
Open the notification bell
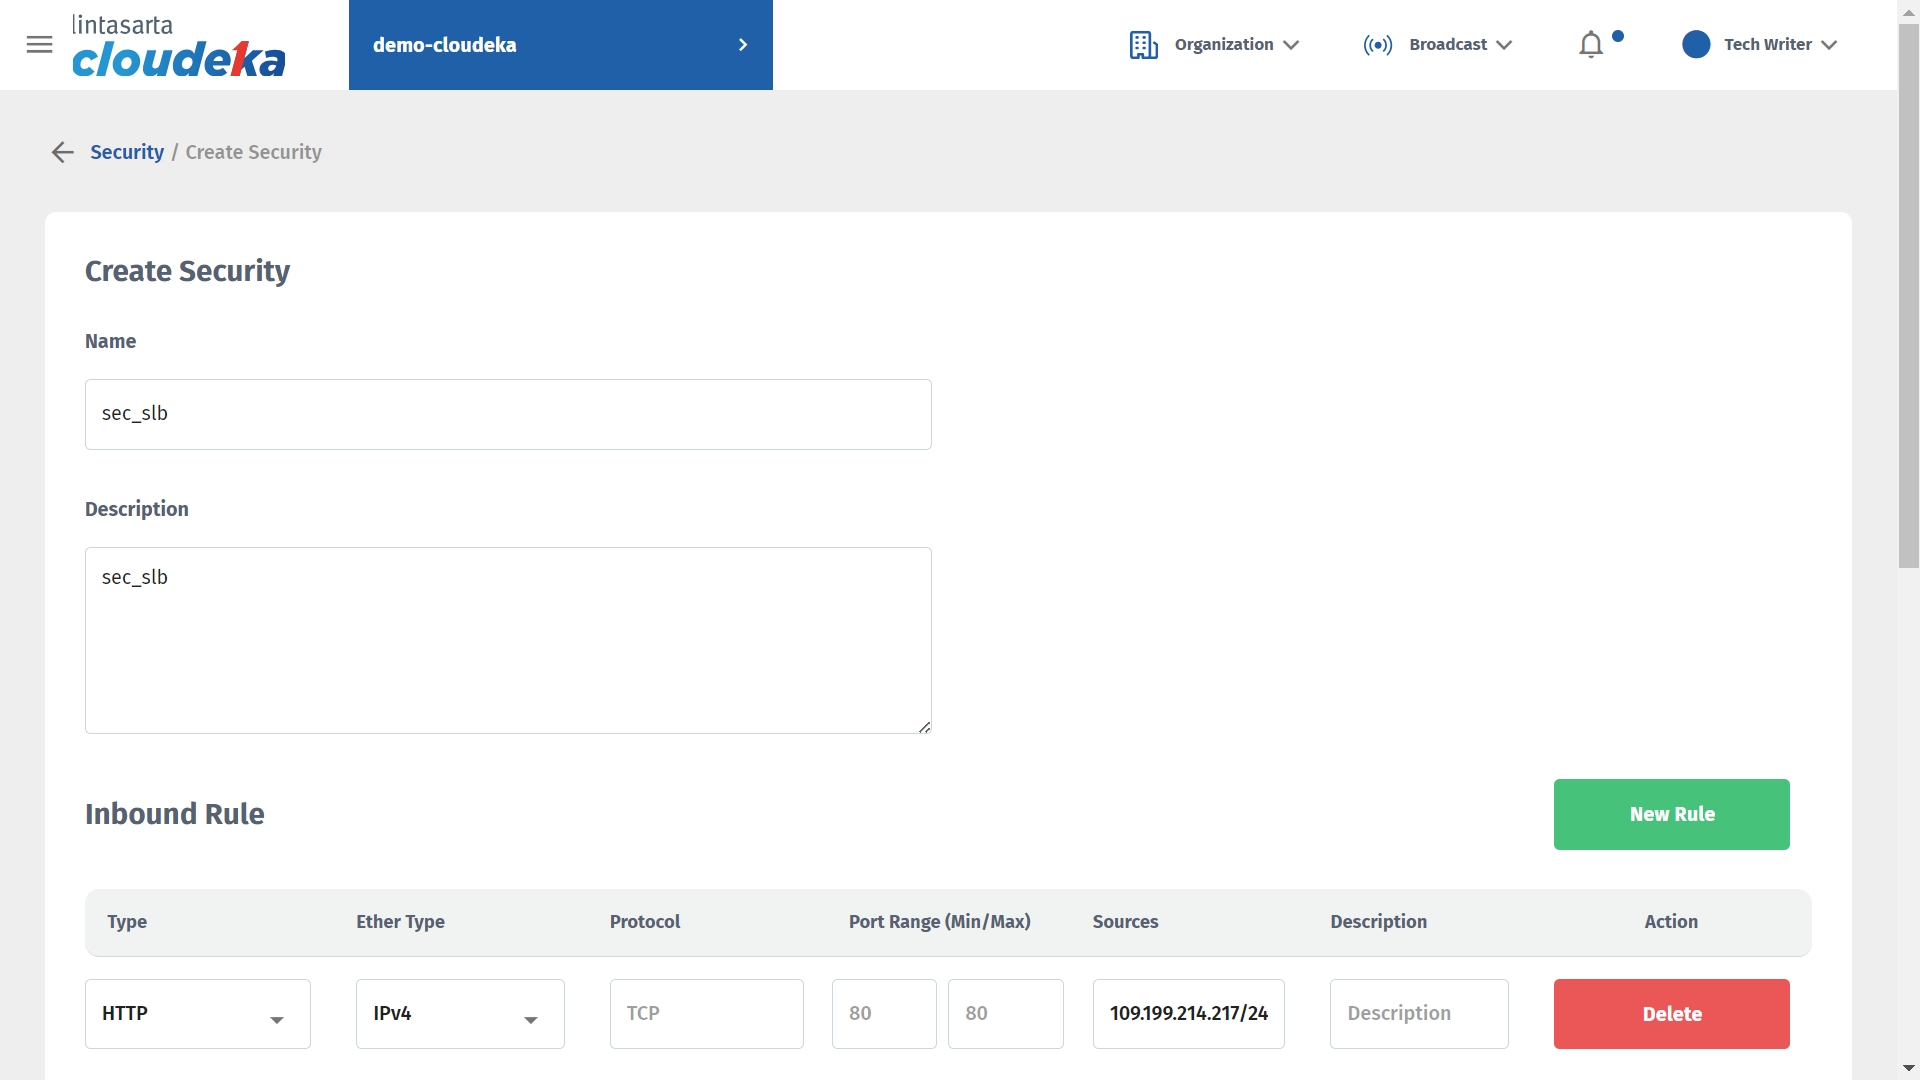point(1591,45)
